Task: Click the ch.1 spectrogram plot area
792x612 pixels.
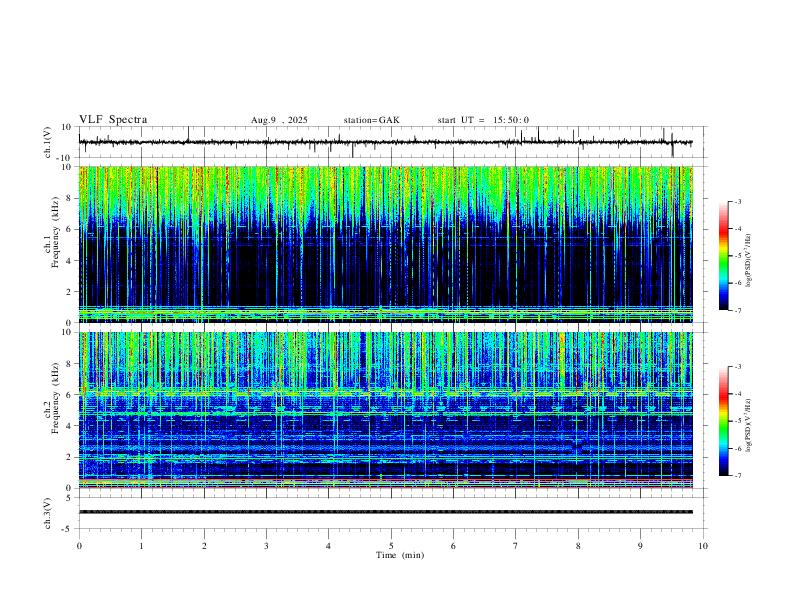Action: click(386, 244)
